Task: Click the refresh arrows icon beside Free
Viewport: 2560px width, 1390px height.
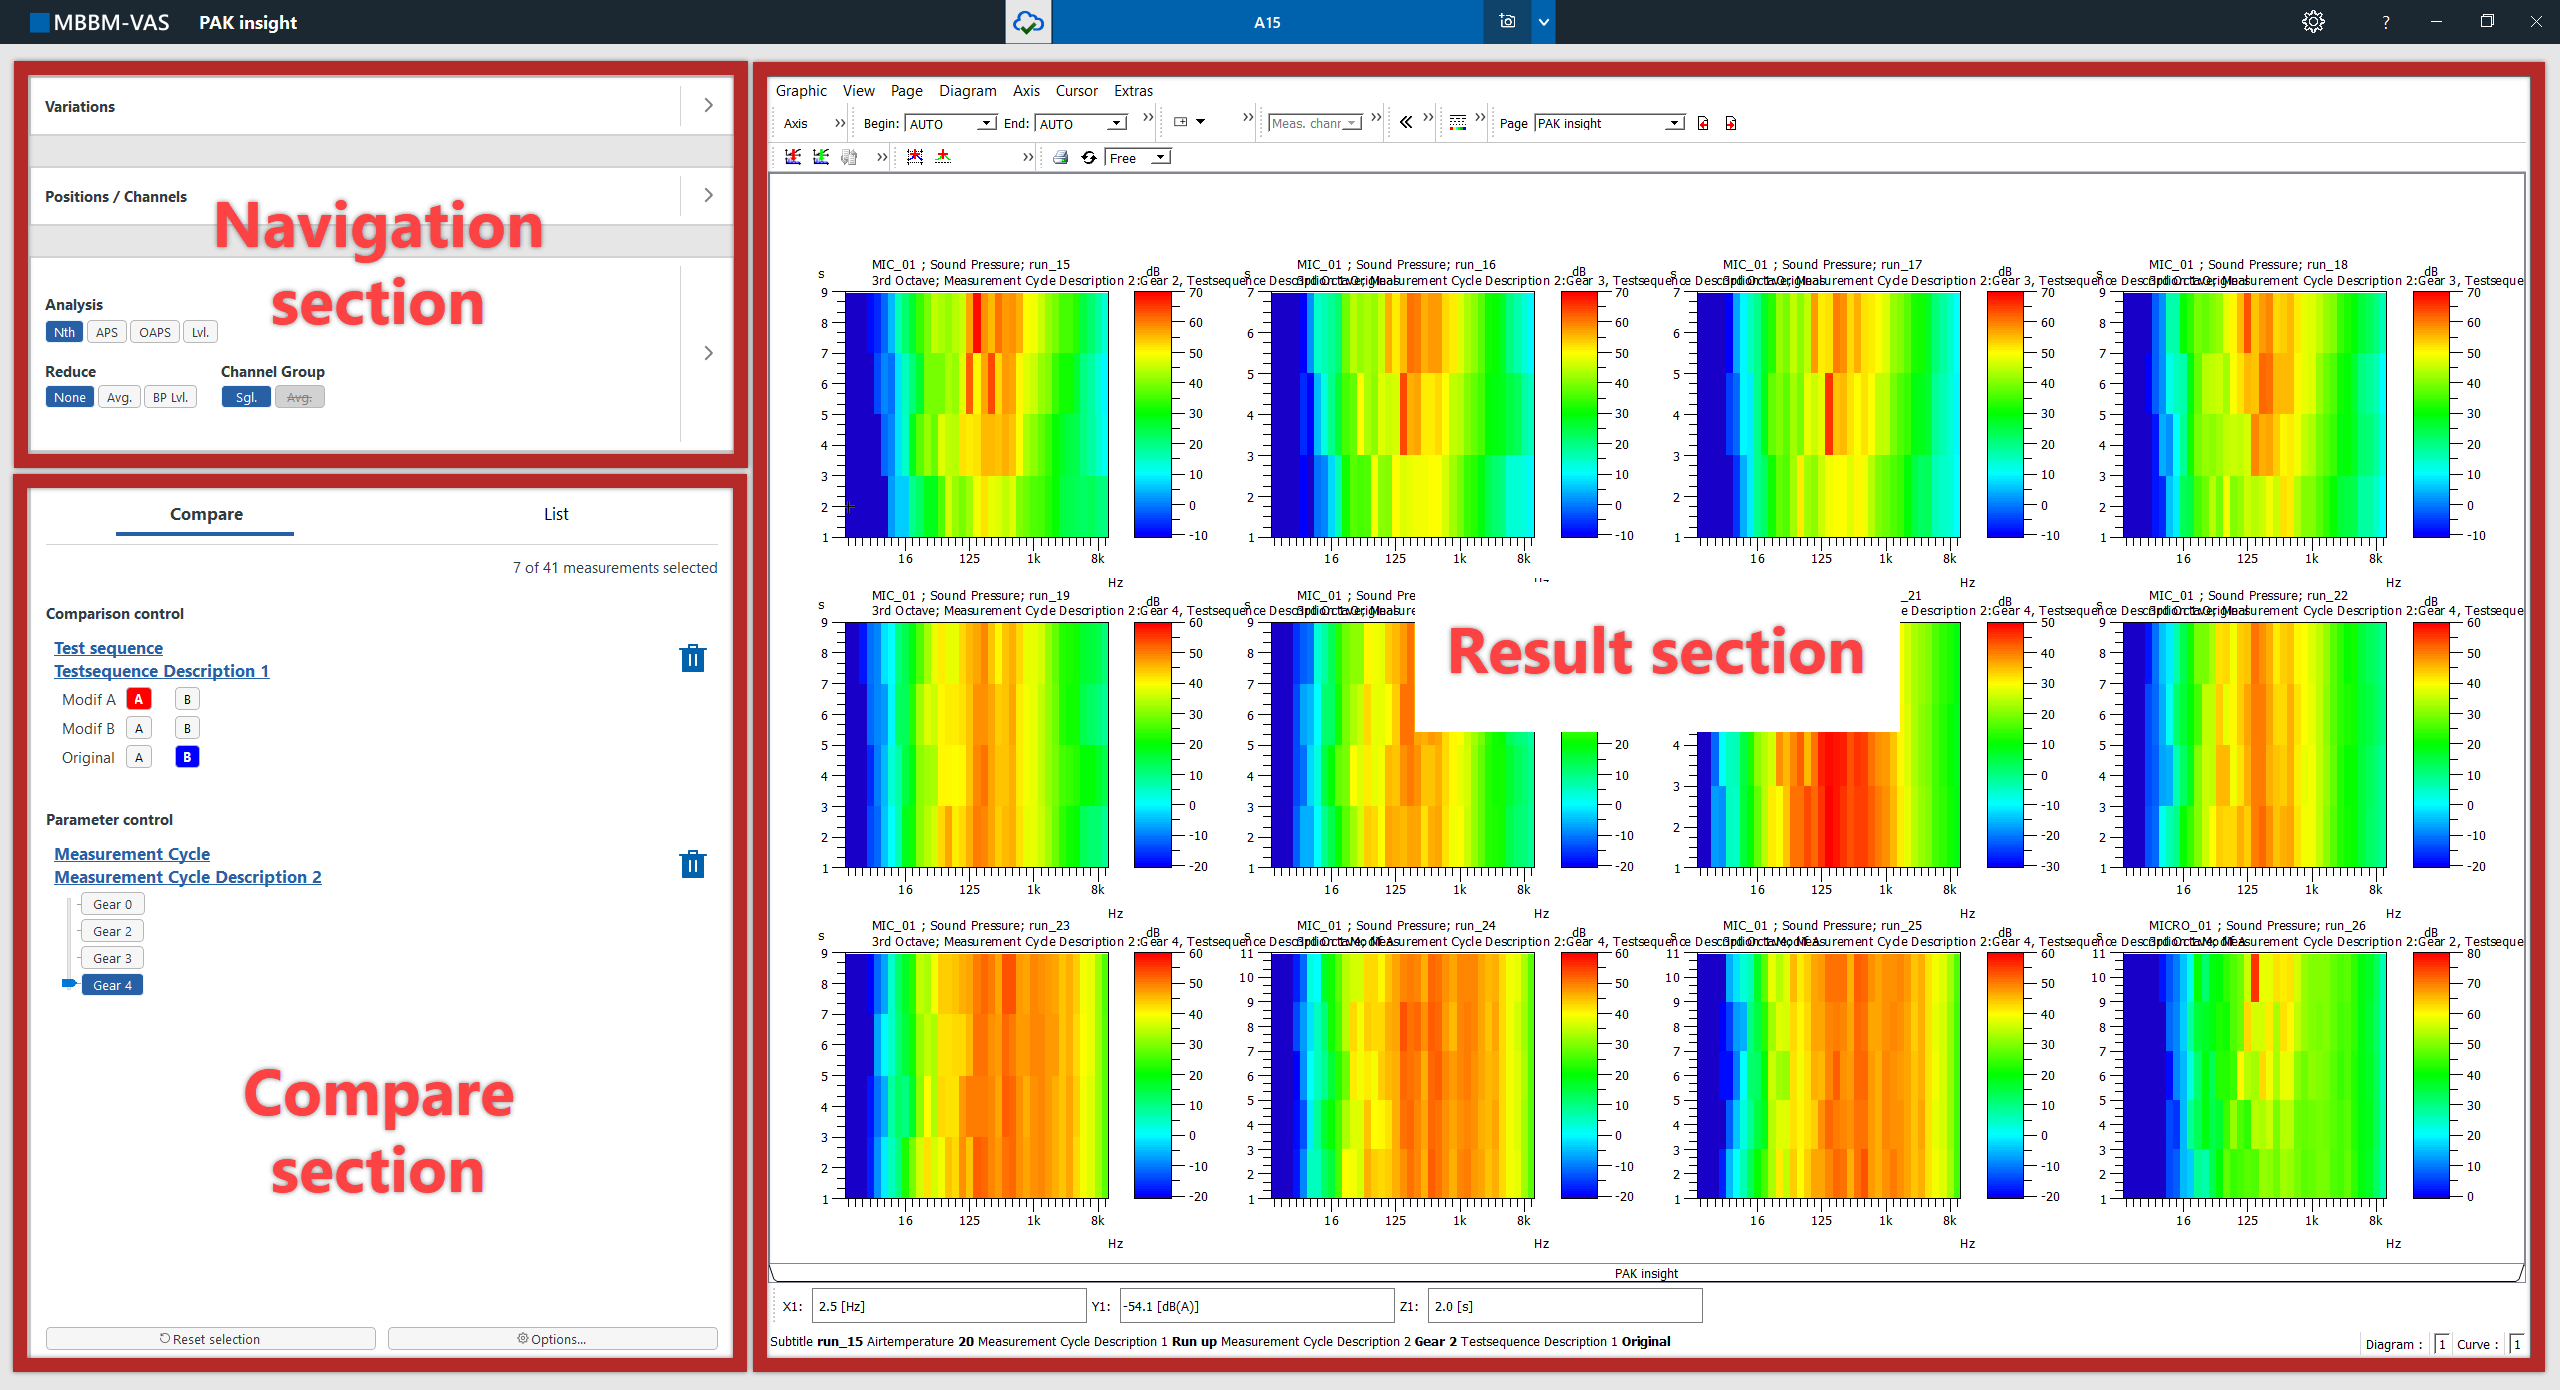Action: [1089, 158]
